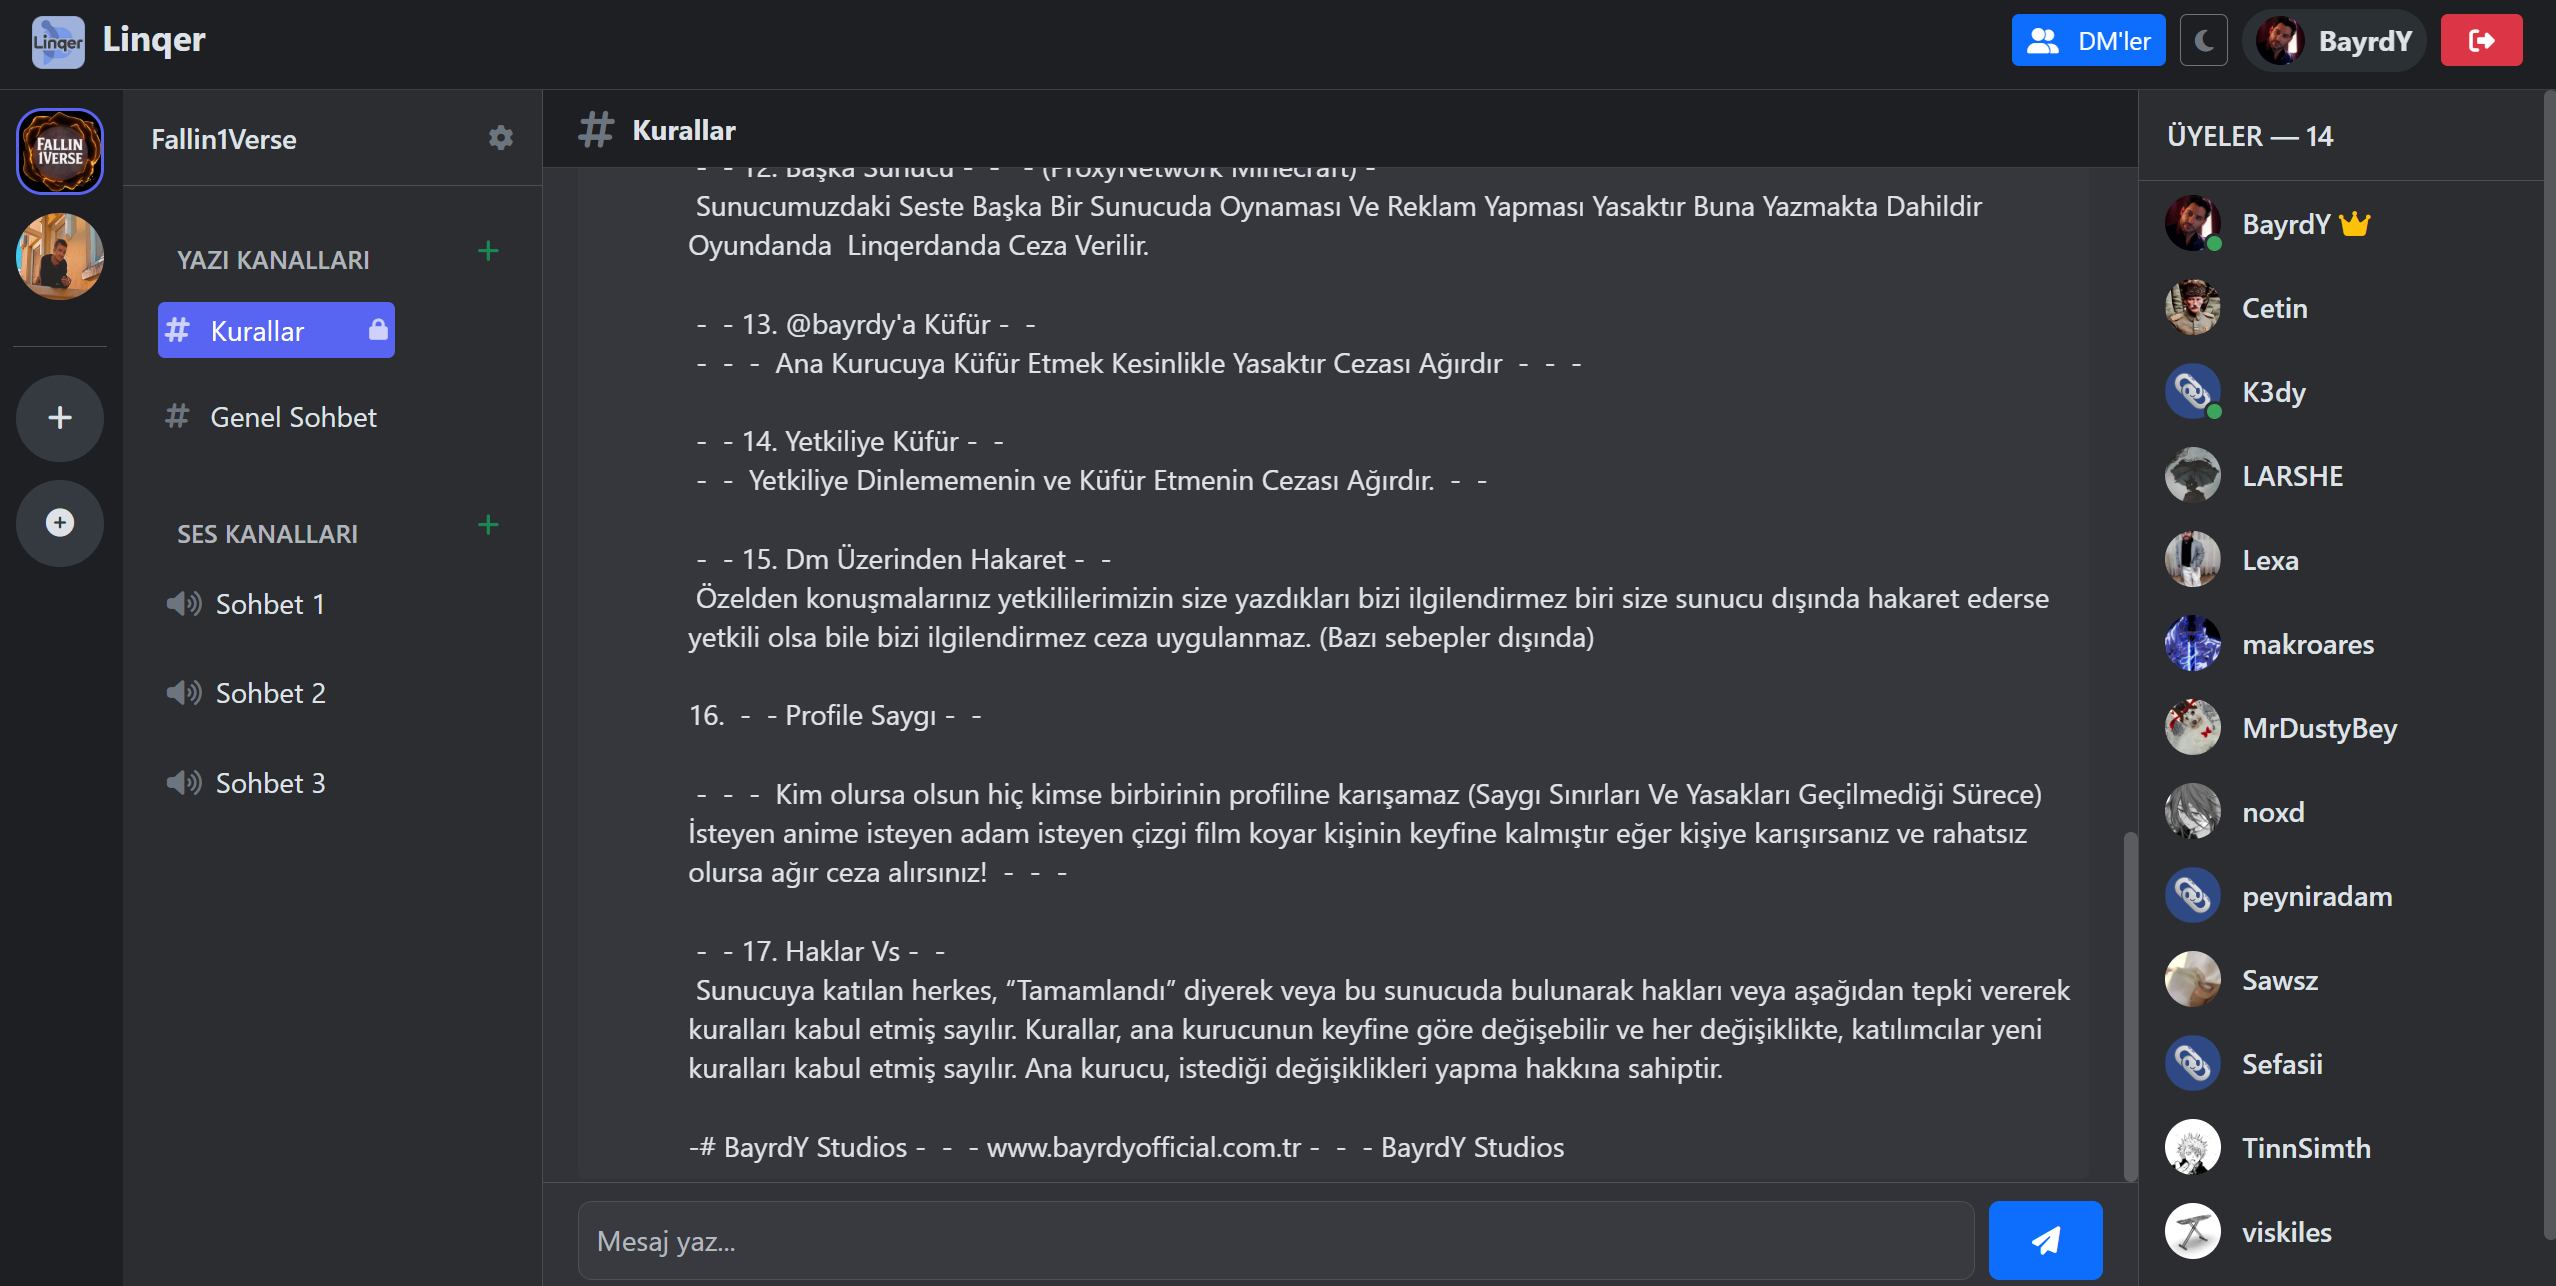2556x1286 pixels.
Task: Open the second server avatar in sidebar
Action: 60,257
